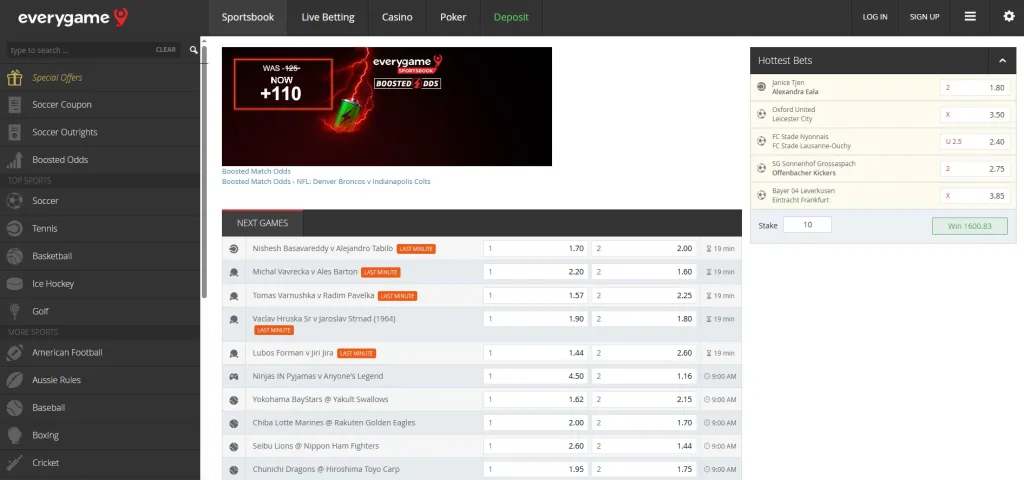Viewport: 1024px width, 480px height.
Task: Select odds 2.25 for Radim Pavelka
Action: point(643,296)
